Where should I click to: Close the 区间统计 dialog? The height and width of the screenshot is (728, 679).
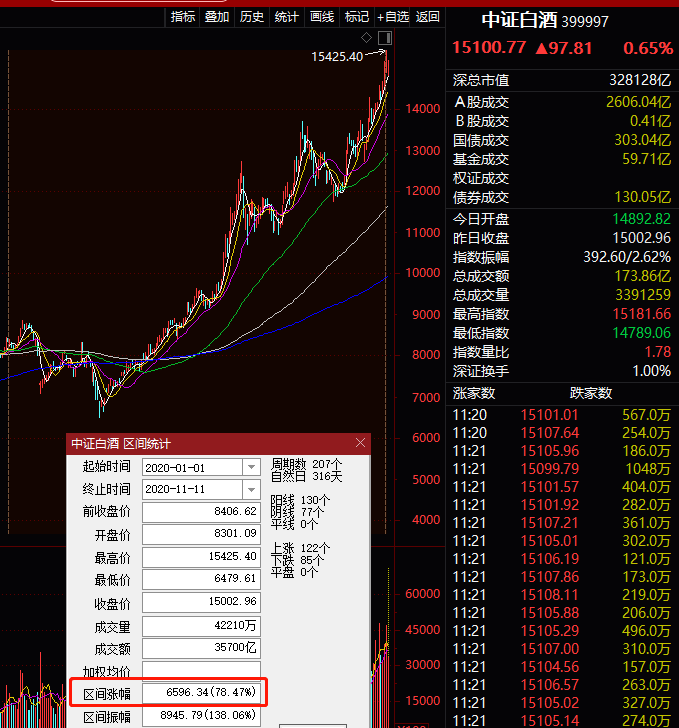click(361, 443)
